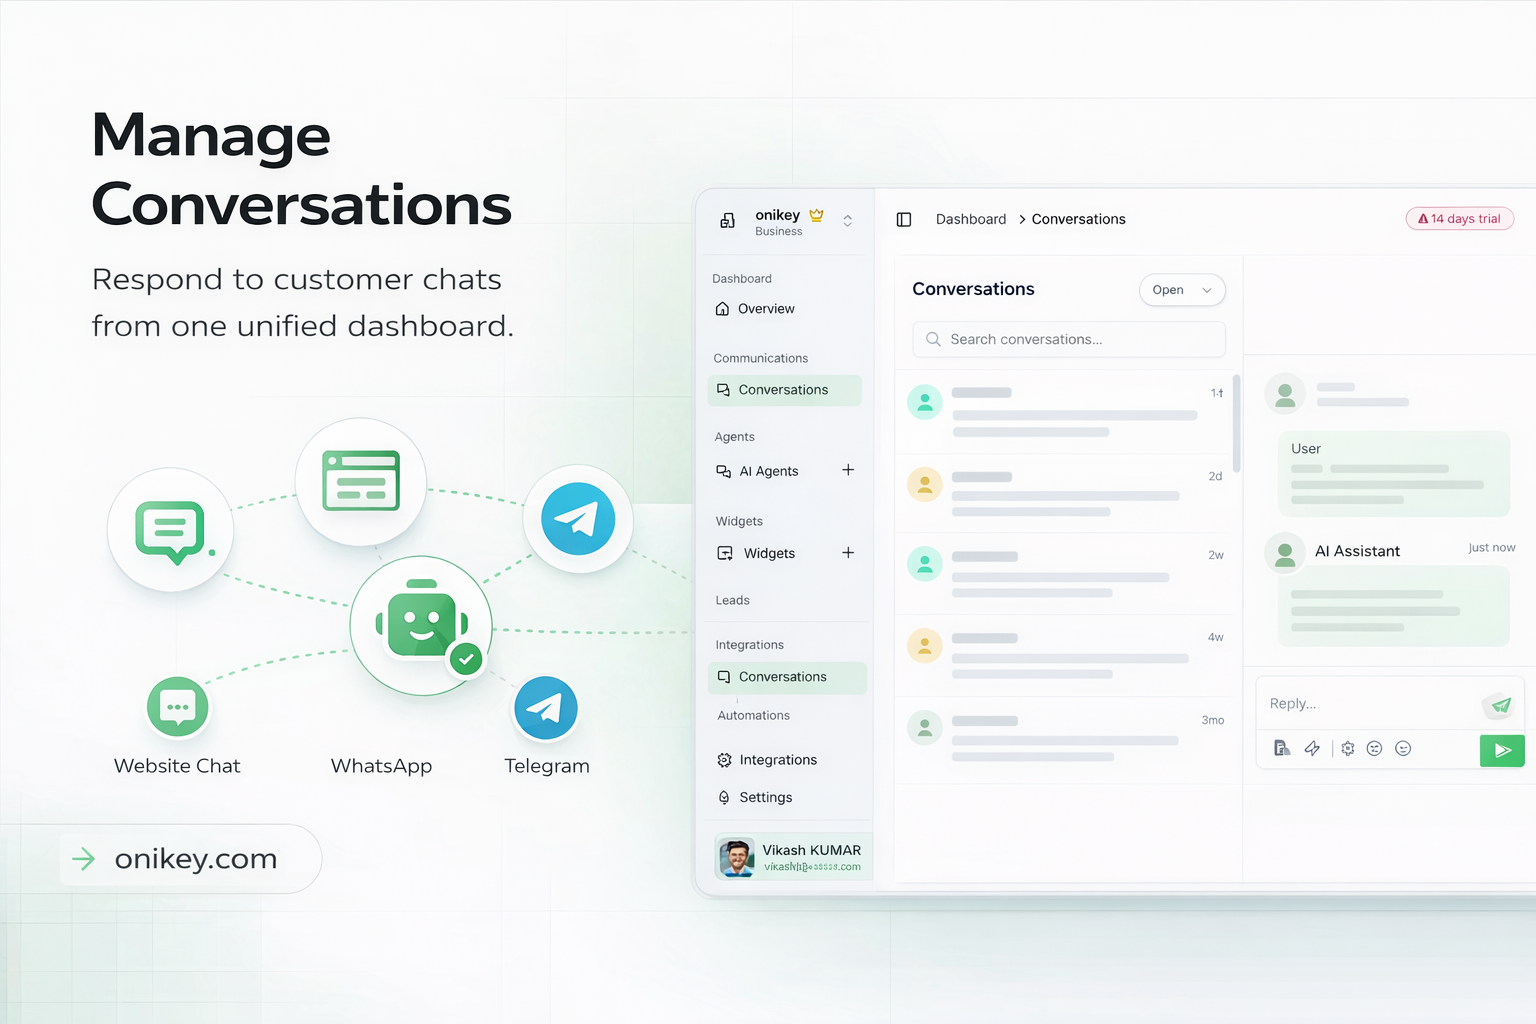Click the onikey workspace logo icon

click(x=727, y=220)
